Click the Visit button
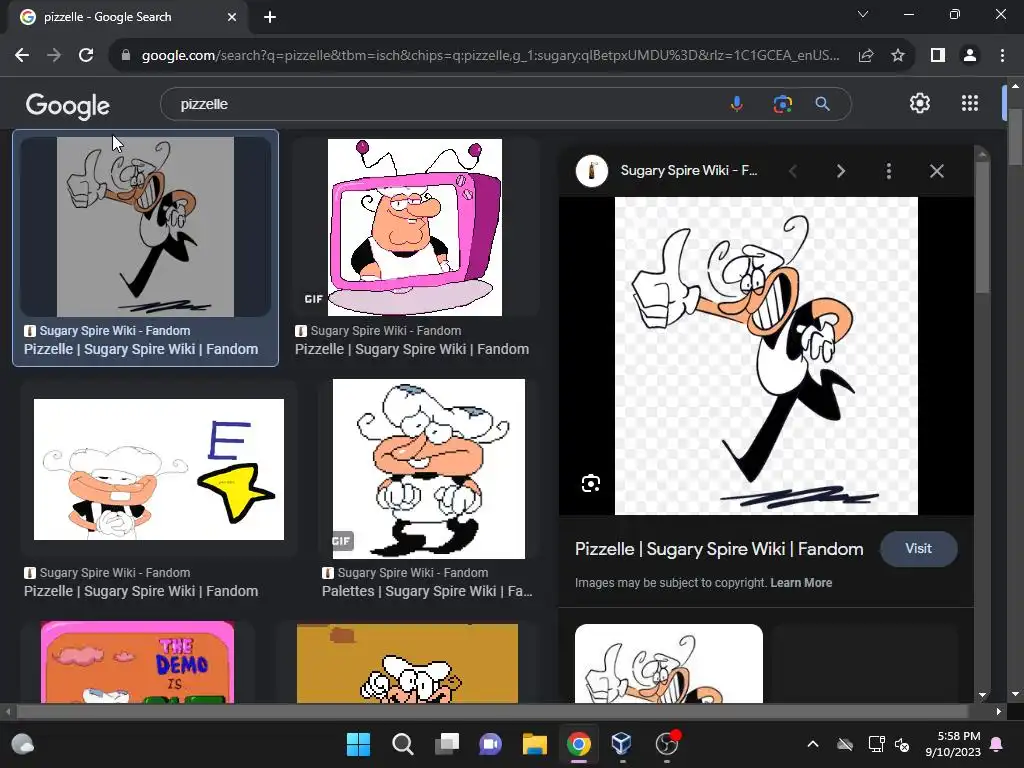This screenshot has width=1024, height=768. [918, 549]
